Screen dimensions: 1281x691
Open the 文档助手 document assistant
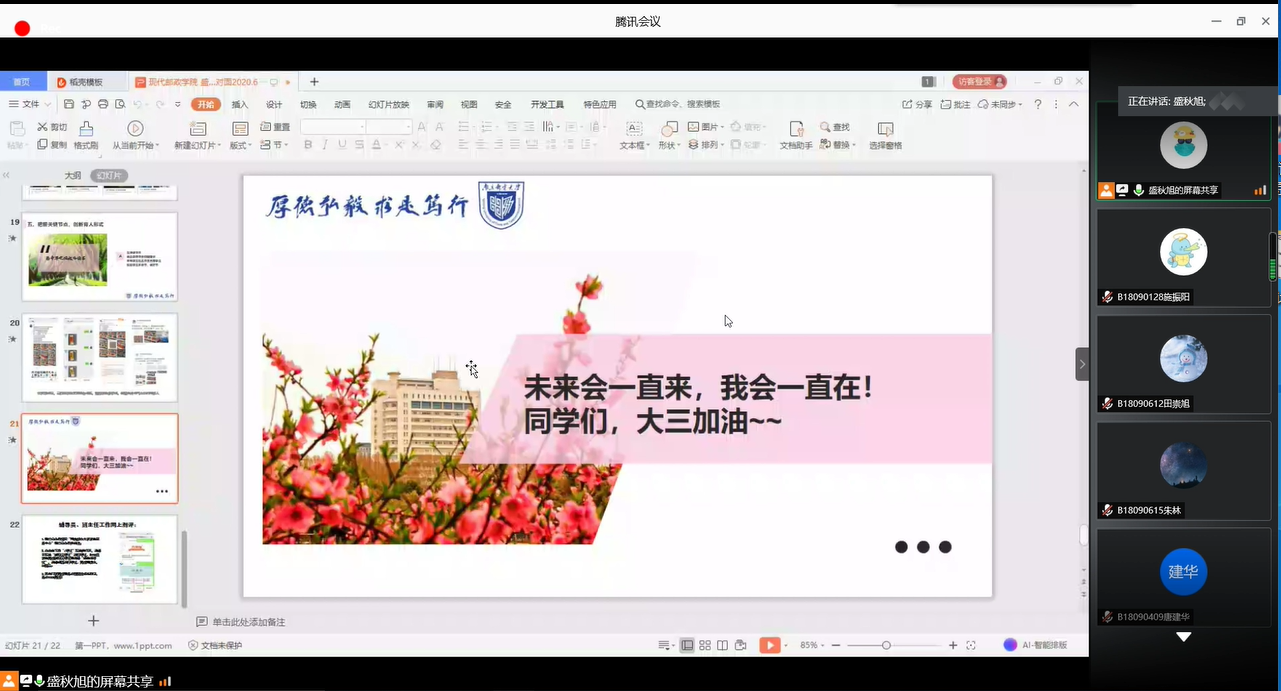(x=796, y=135)
